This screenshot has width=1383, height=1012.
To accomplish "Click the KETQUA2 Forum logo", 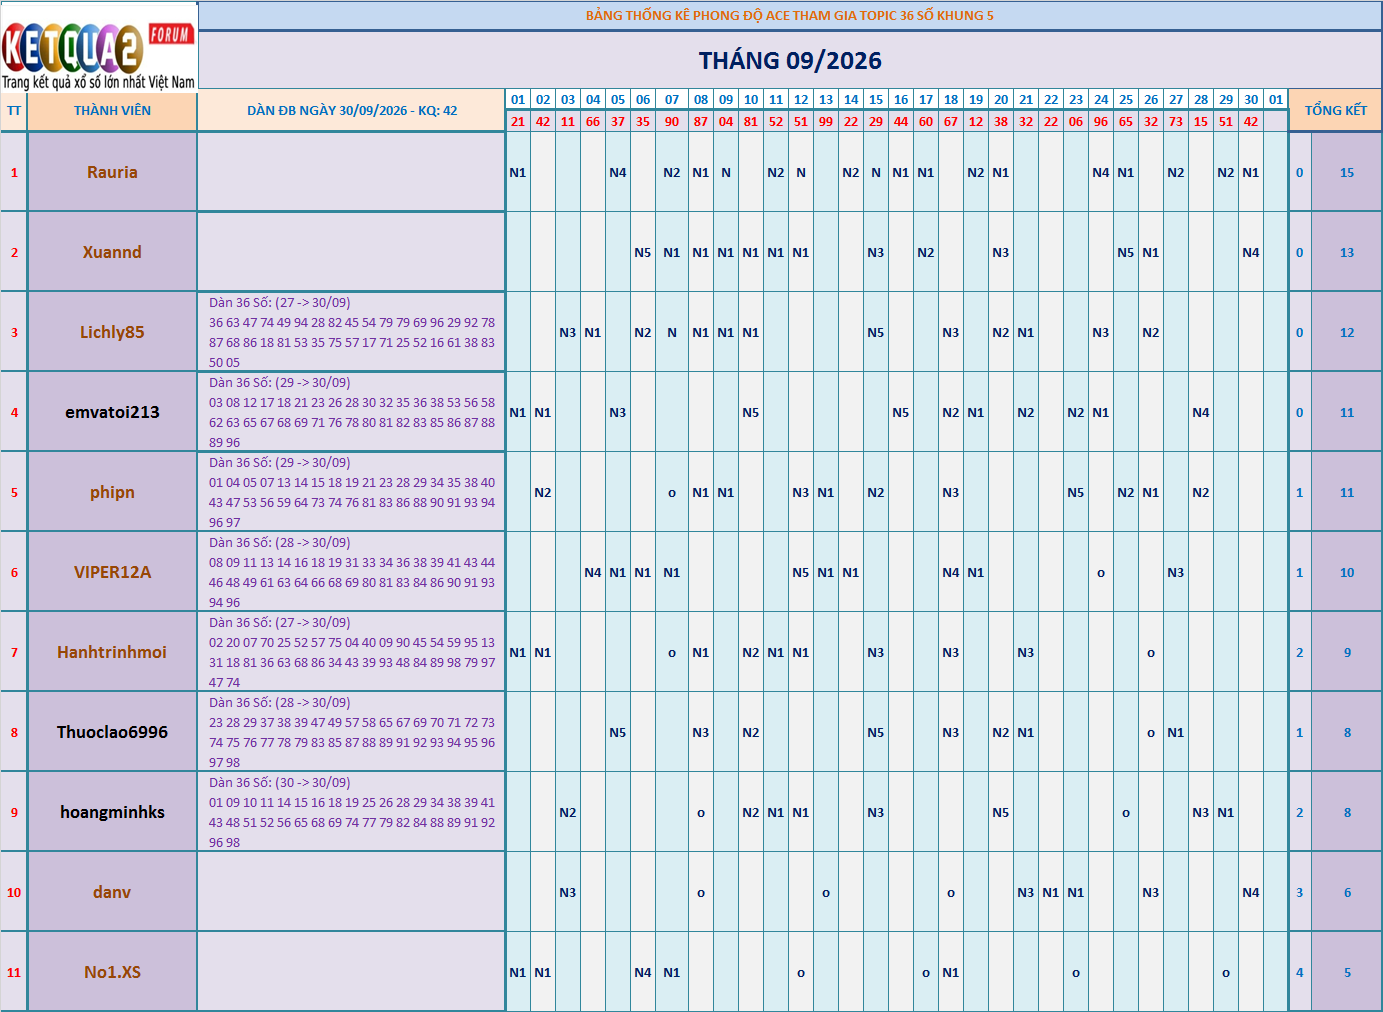I will (99, 46).
